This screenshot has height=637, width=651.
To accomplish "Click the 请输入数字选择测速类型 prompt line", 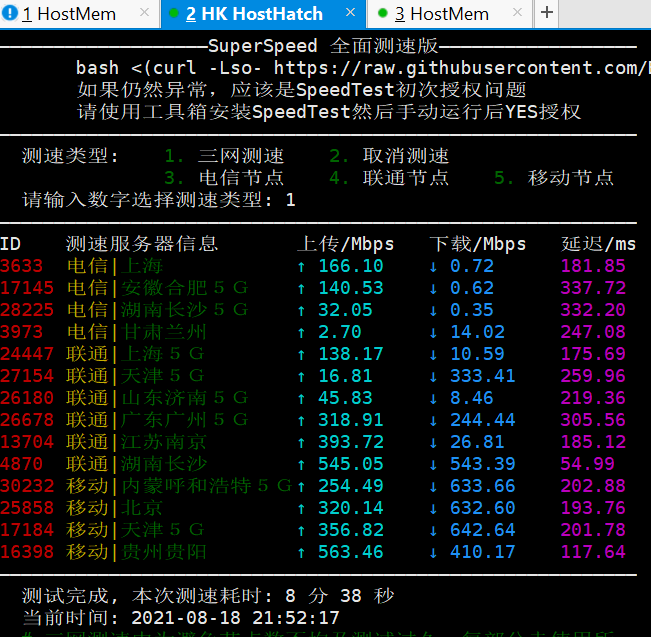I will pyautogui.click(x=159, y=200).
